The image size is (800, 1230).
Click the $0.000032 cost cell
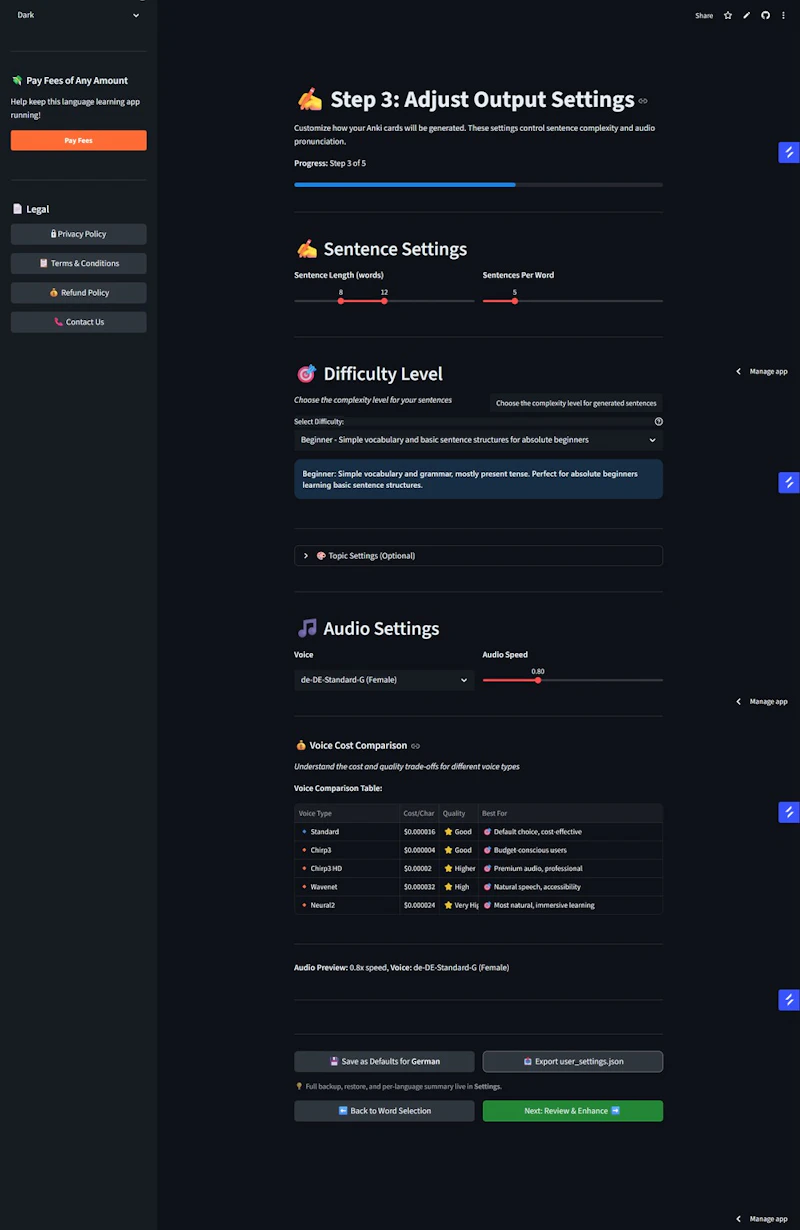(419, 887)
